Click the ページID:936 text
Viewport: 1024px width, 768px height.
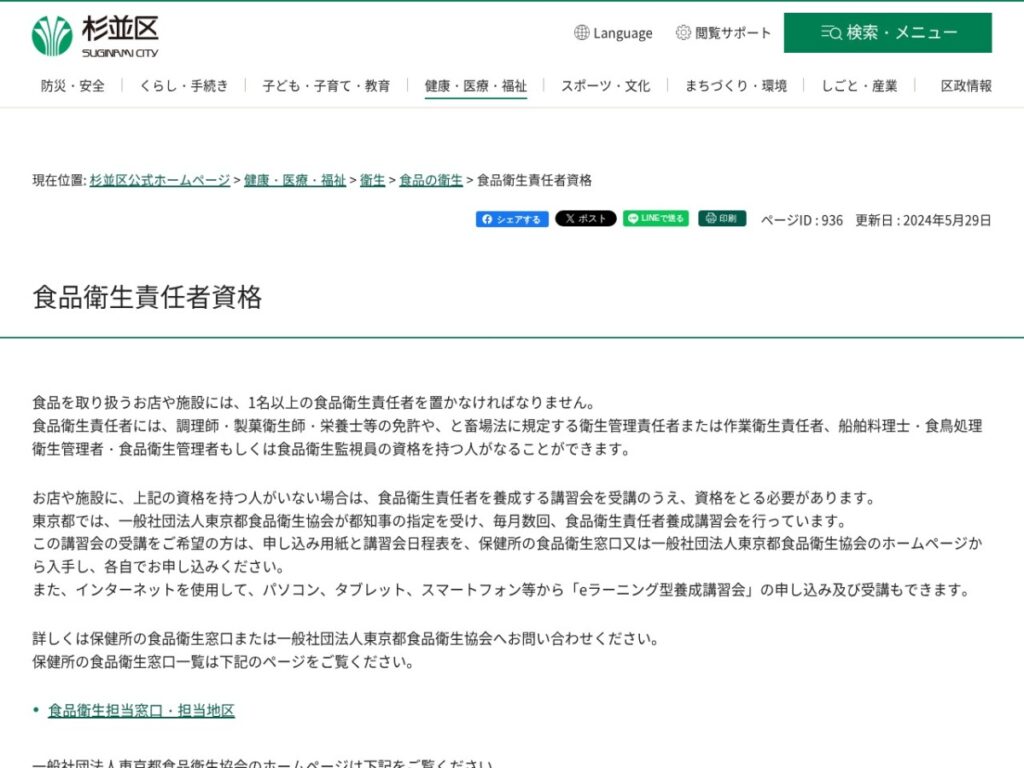pyautogui.click(x=802, y=220)
